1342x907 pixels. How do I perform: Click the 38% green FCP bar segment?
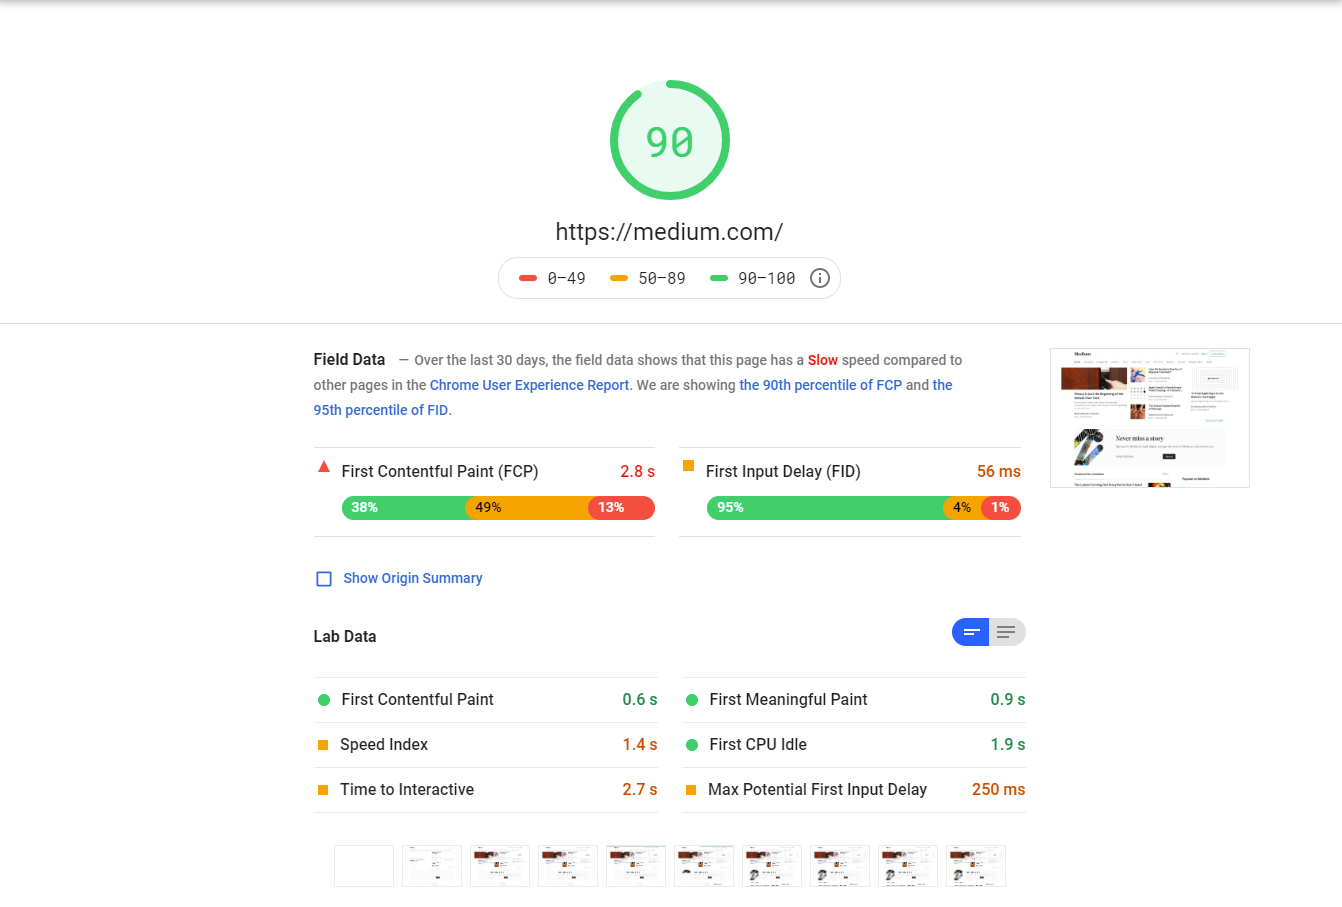pos(404,508)
